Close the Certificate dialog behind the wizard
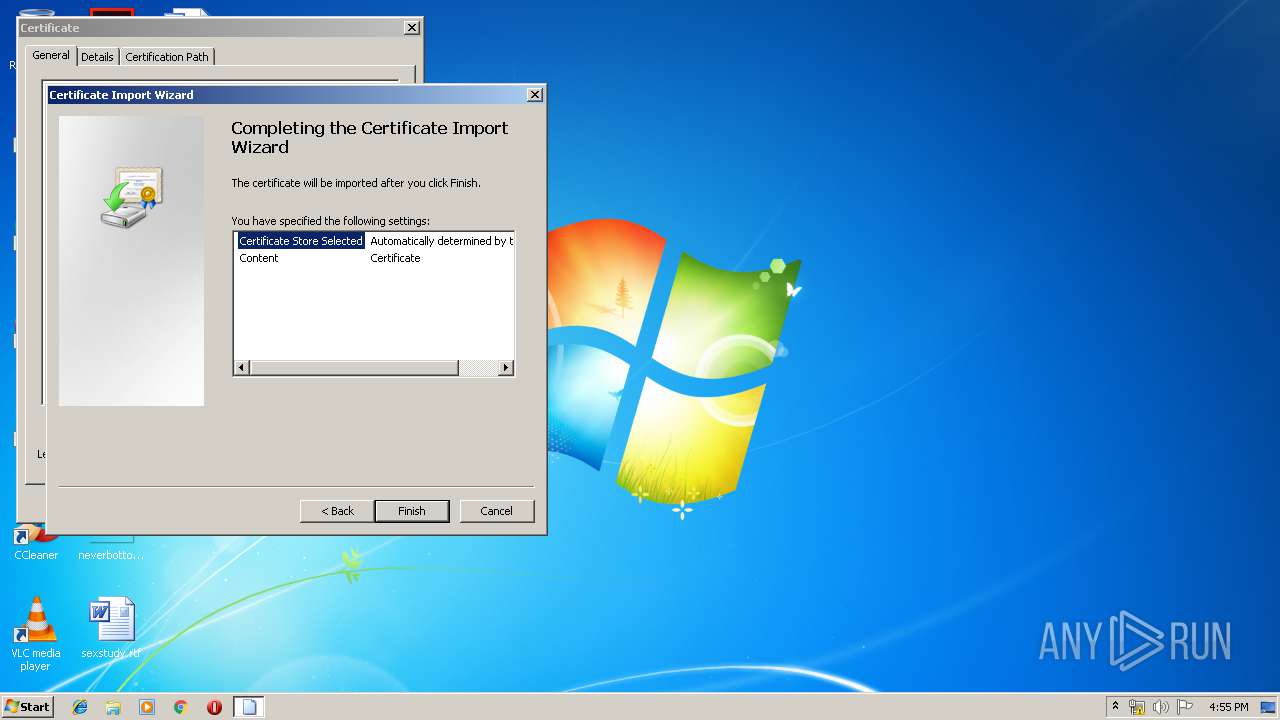The width and height of the screenshot is (1280, 720). click(x=412, y=28)
